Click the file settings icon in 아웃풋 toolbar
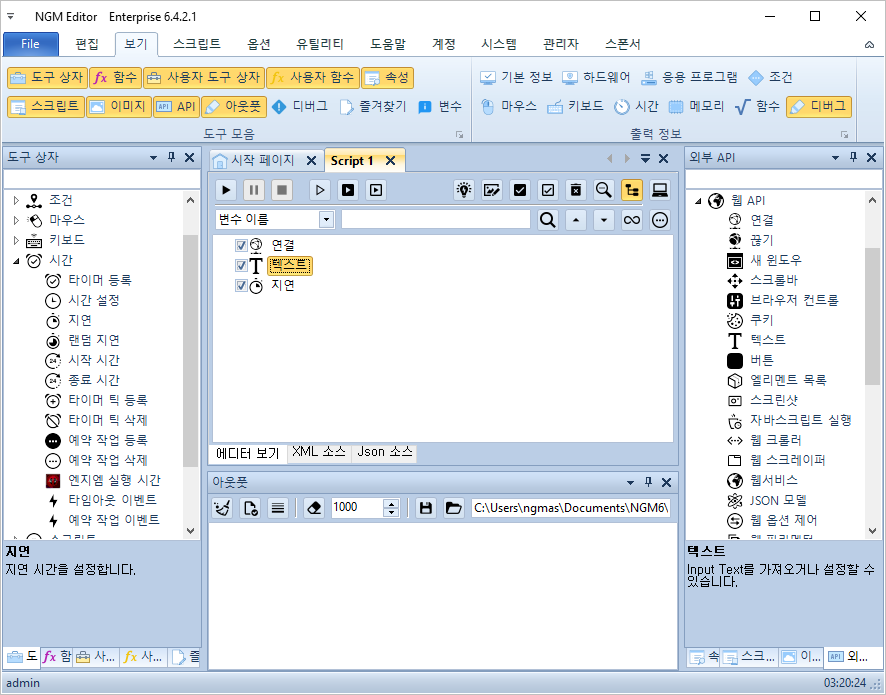Screen dimensions: 886x695 (x=250, y=508)
